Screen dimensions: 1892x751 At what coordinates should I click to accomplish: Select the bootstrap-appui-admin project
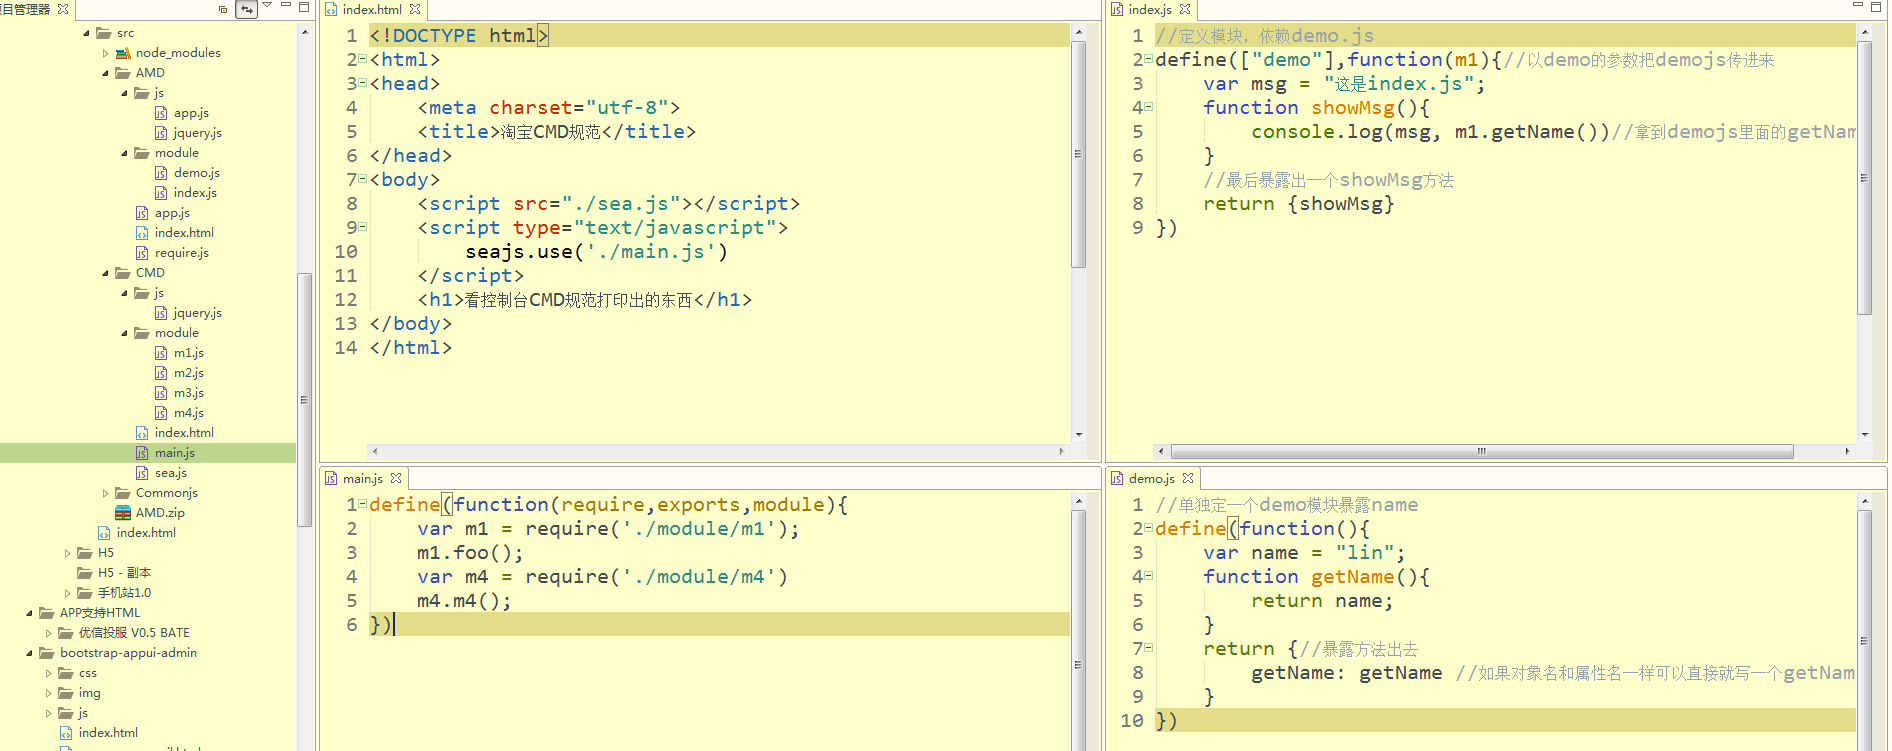tap(128, 653)
